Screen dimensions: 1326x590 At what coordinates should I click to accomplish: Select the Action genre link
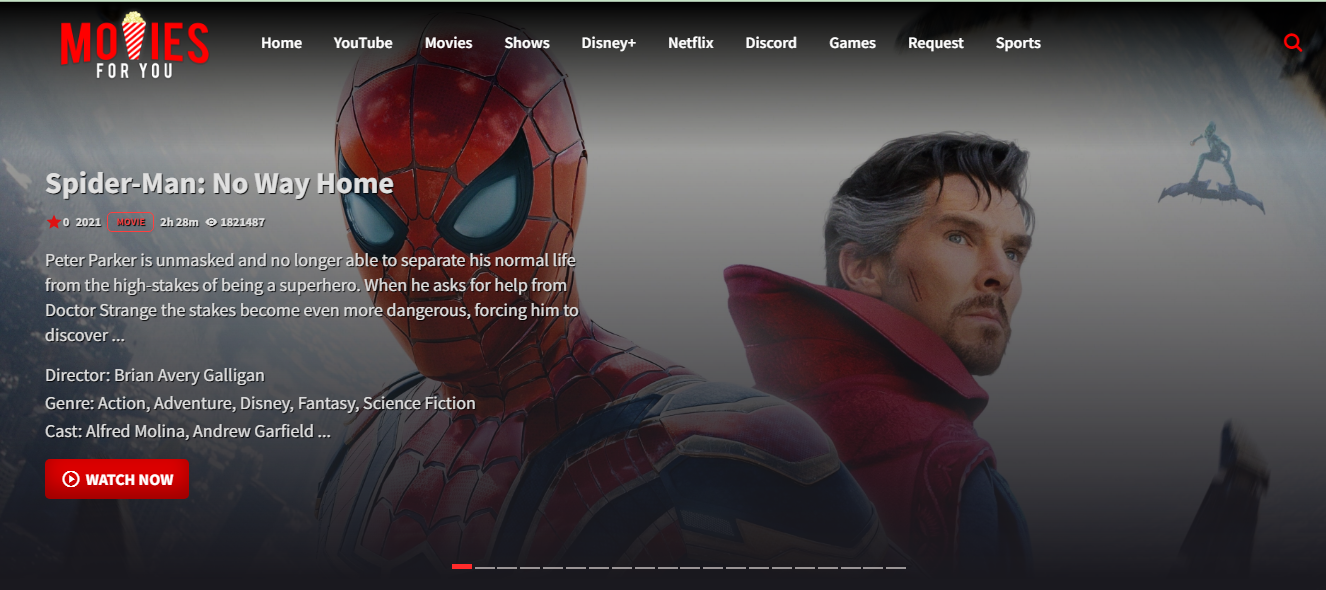click(123, 403)
